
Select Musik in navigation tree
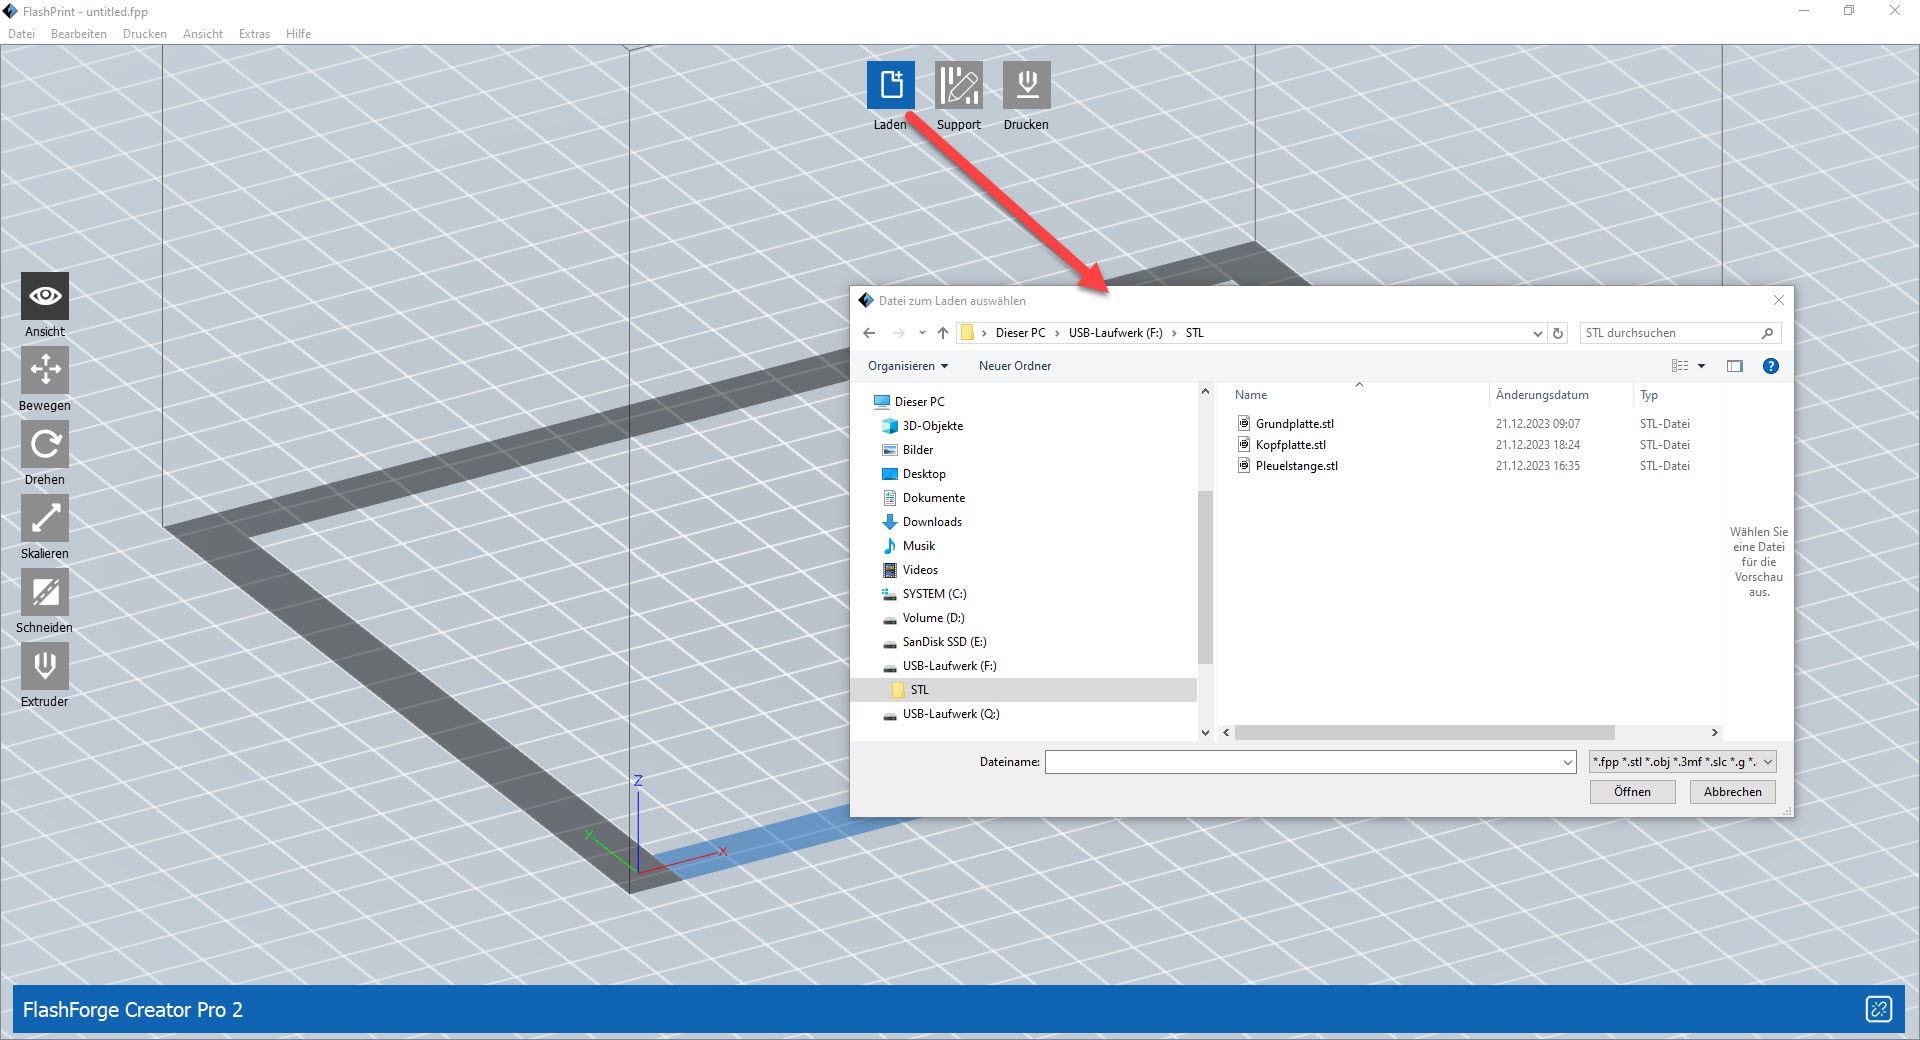pyautogui.click(x=918, y=546)
